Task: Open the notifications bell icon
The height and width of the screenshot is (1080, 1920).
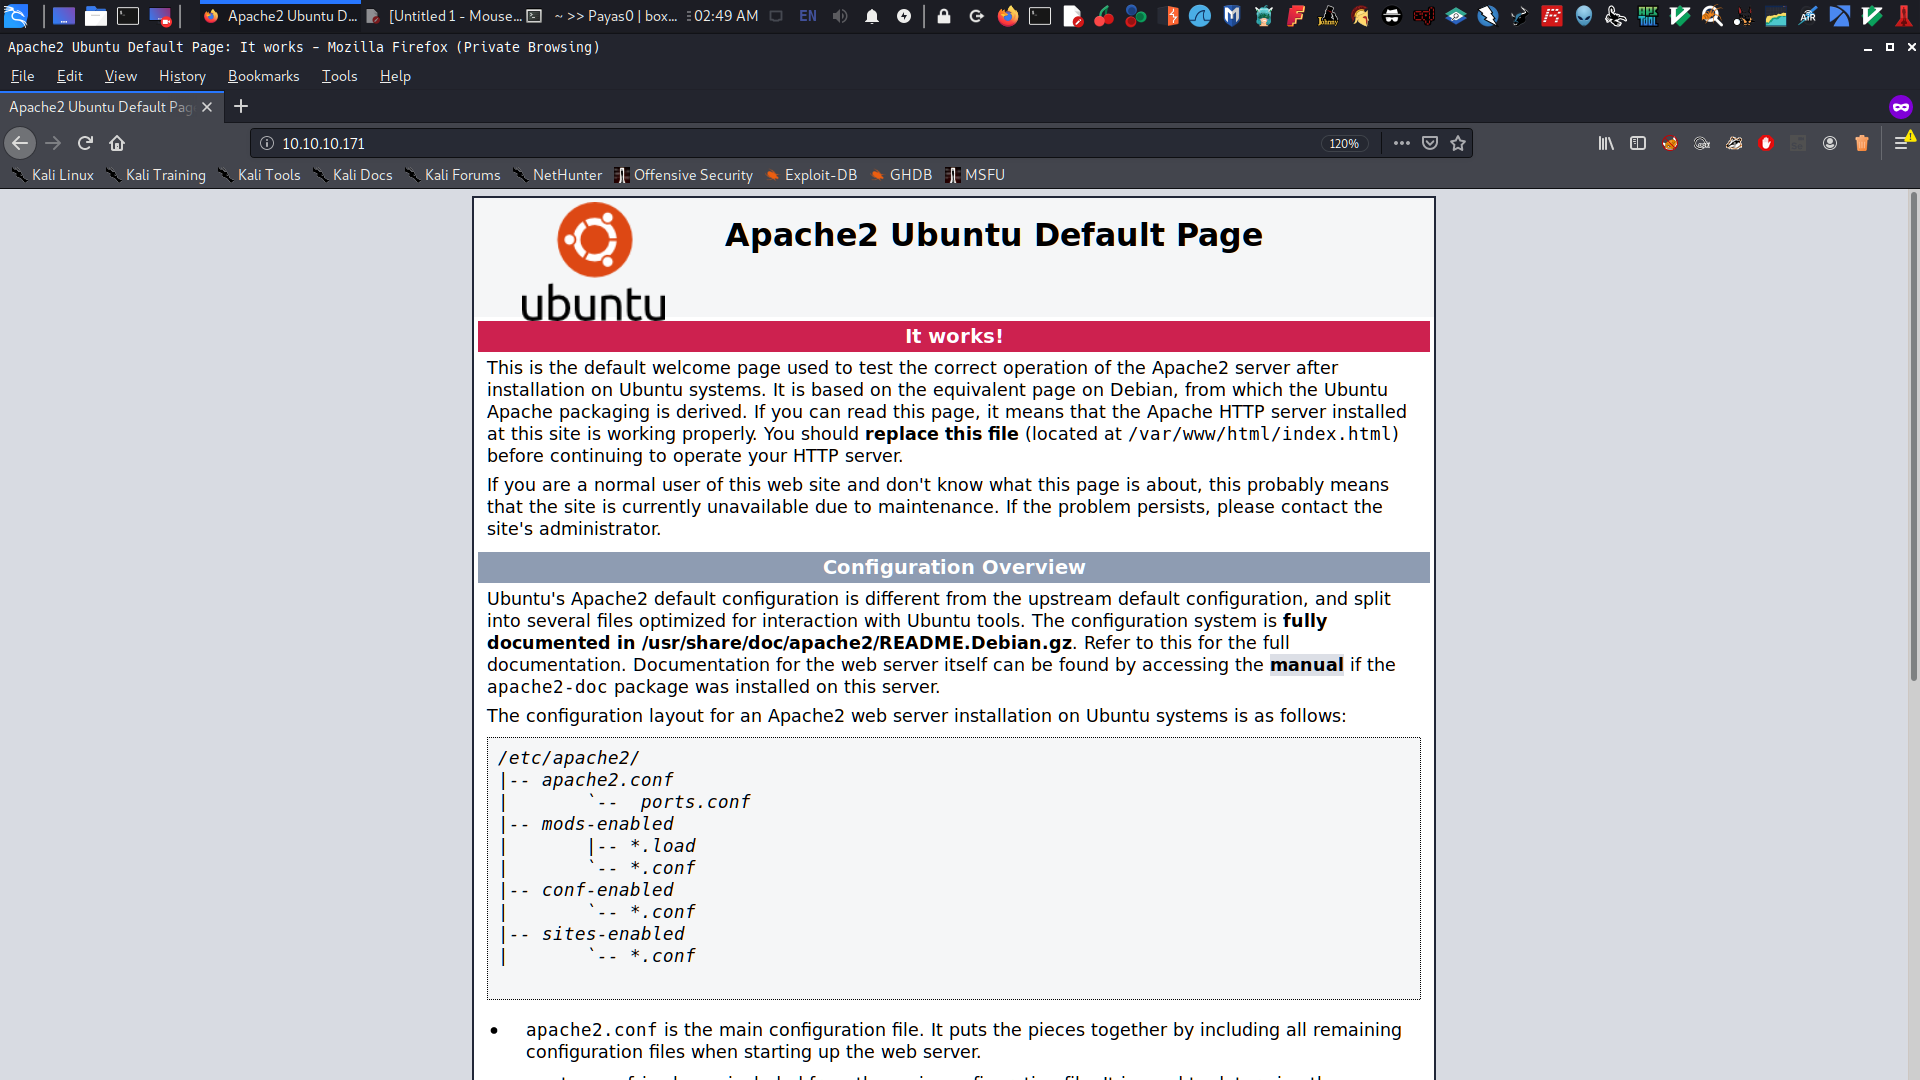Action: [872, 16]
